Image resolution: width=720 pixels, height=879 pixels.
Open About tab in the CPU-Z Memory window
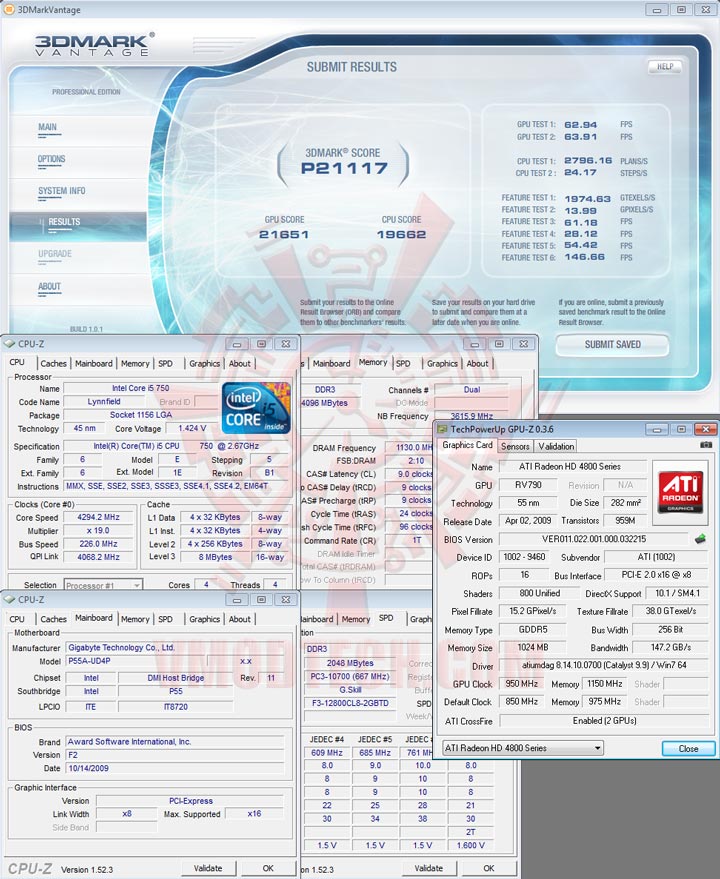click(x=477, y=363)
